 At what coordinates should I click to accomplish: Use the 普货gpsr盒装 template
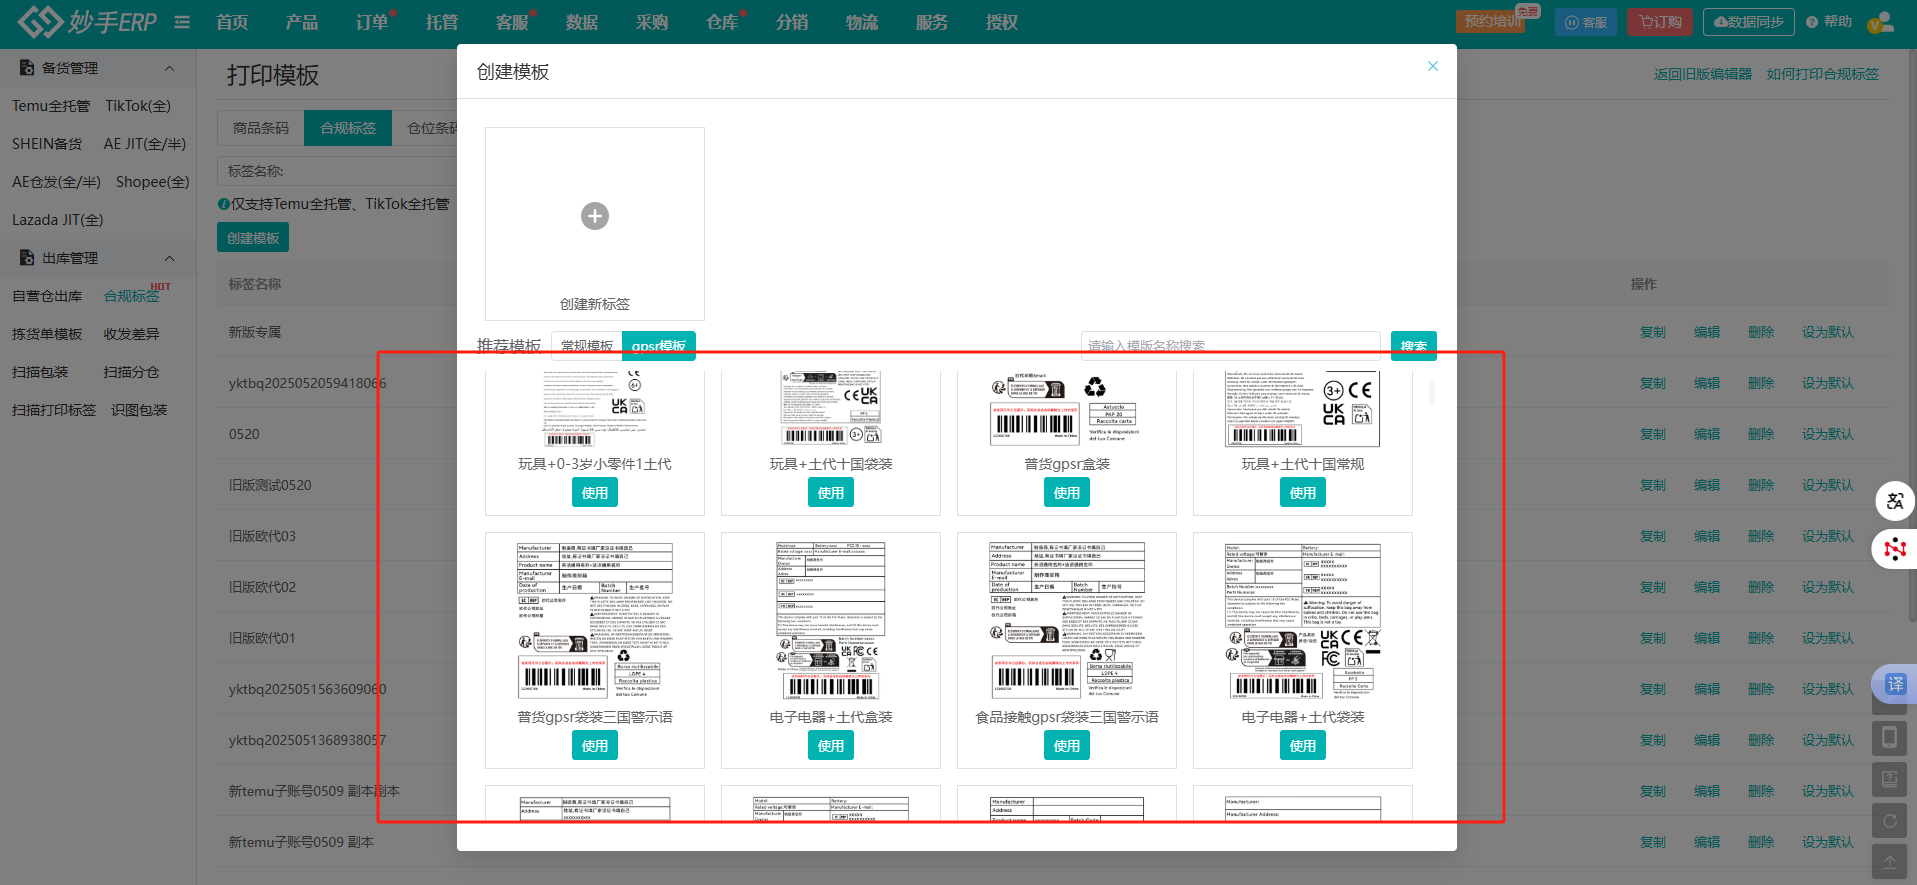[1066, 493]
